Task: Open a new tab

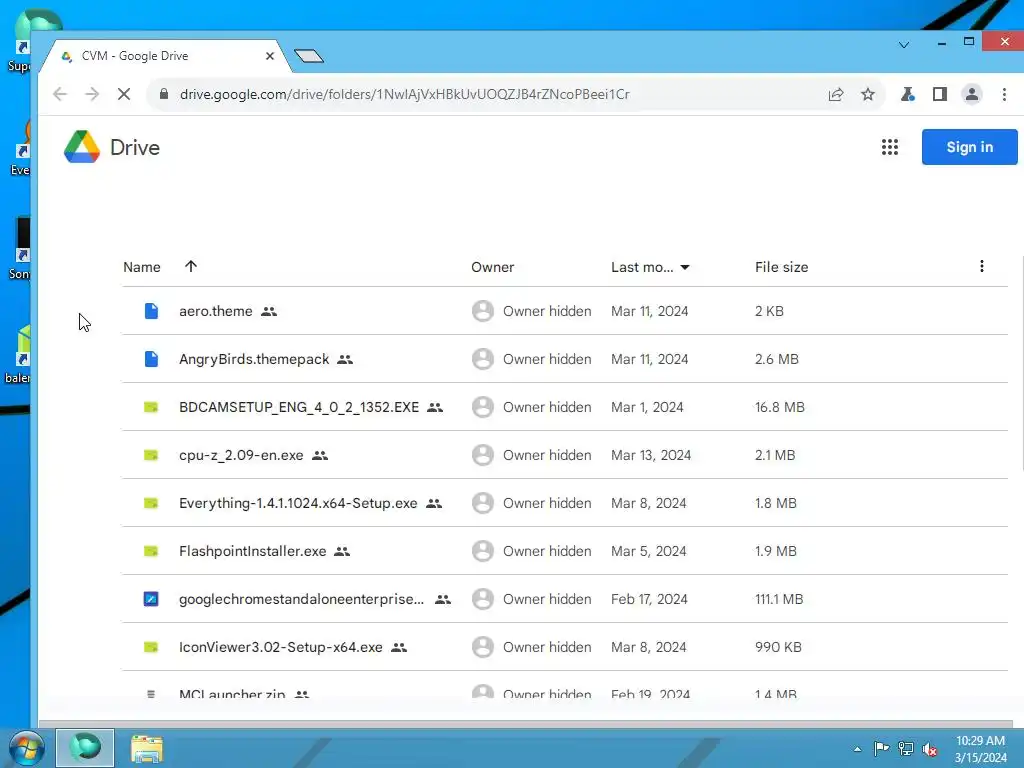Action: [309, 56]
